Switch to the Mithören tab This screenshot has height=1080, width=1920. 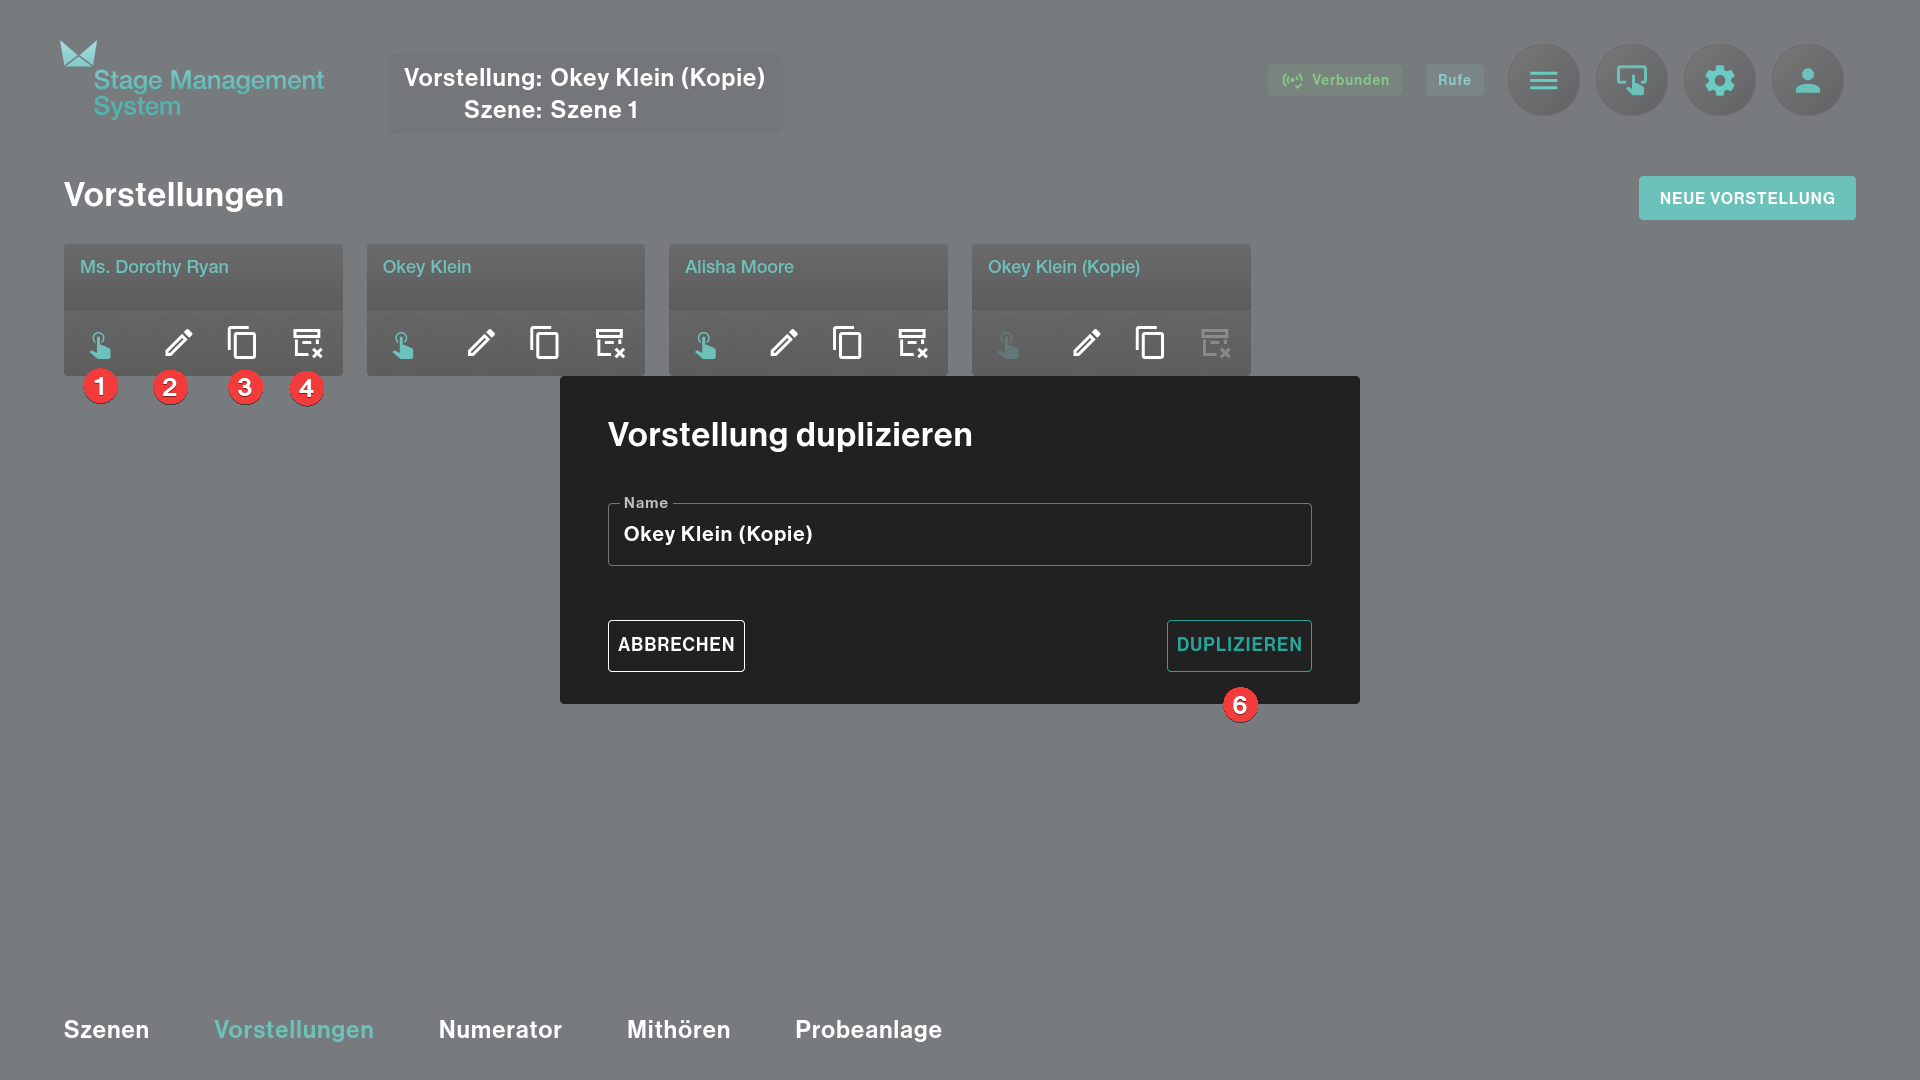coord(679,1030)
